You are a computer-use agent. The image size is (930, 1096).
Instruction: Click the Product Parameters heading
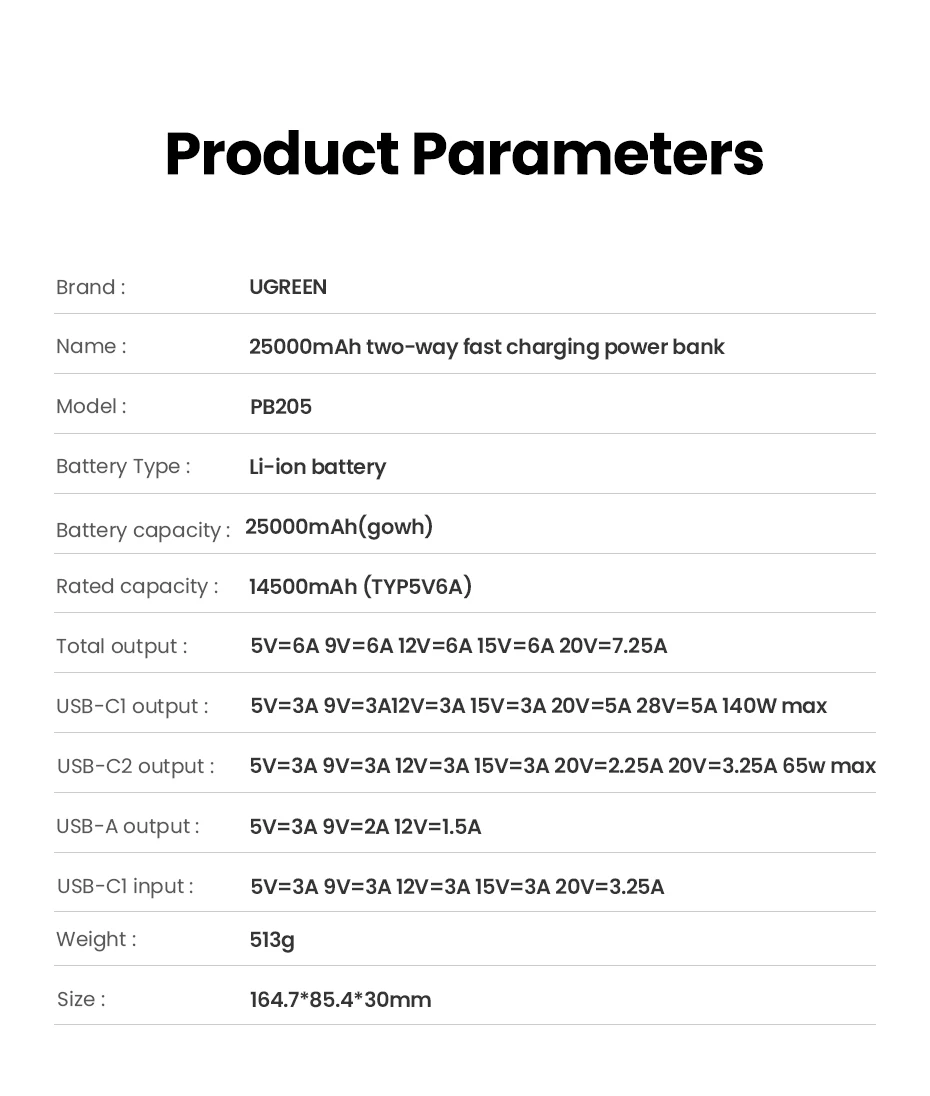(464, 154)
